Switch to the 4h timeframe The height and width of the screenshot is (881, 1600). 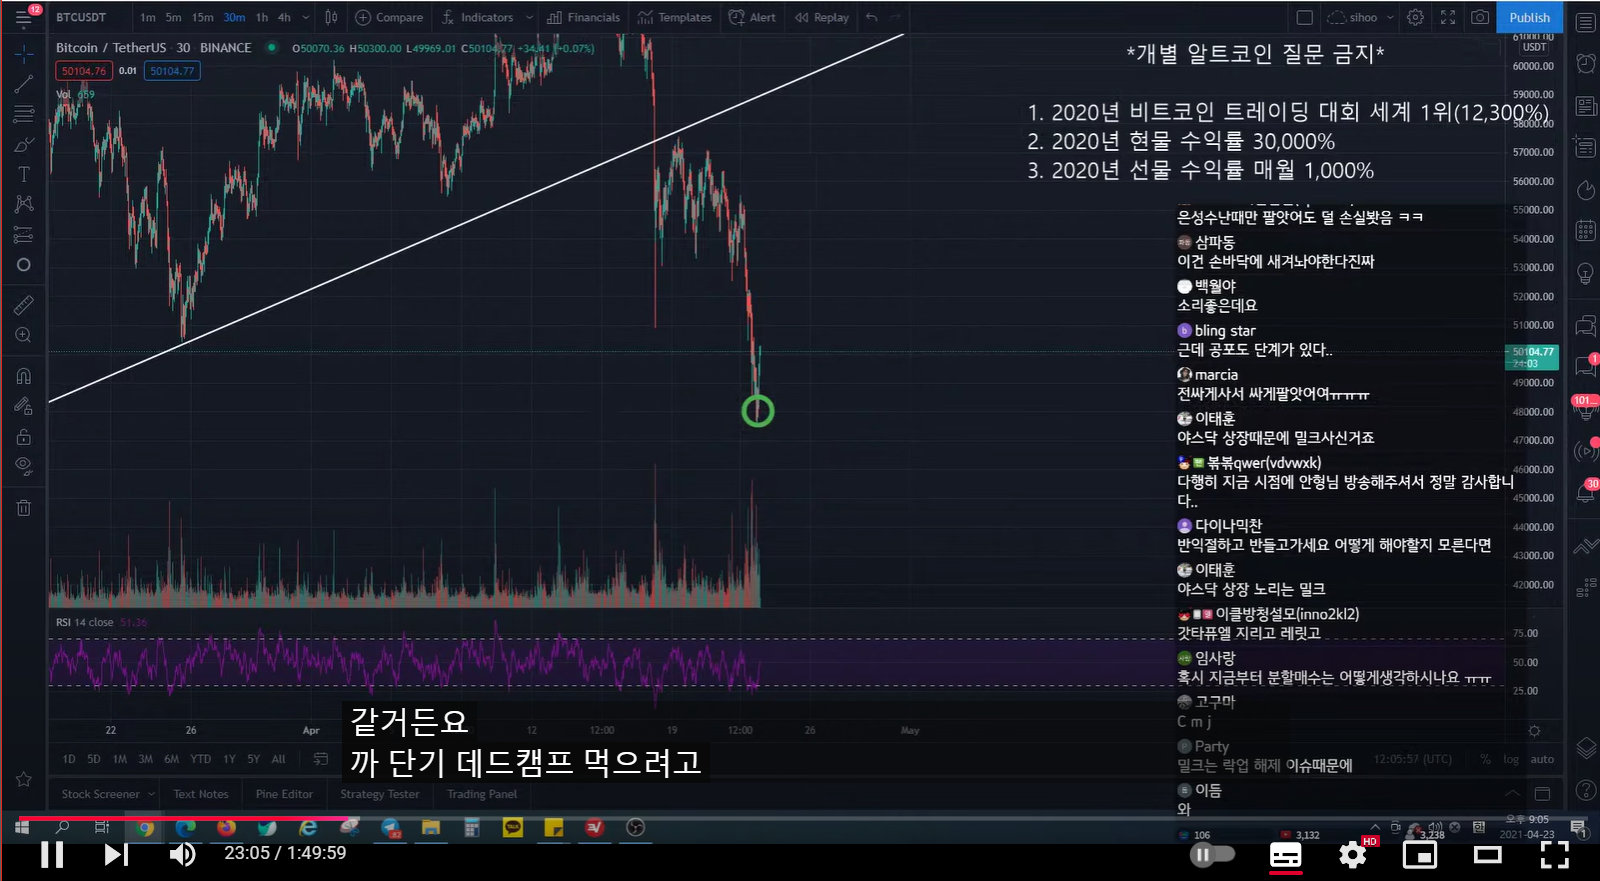(x=284, y=17)
